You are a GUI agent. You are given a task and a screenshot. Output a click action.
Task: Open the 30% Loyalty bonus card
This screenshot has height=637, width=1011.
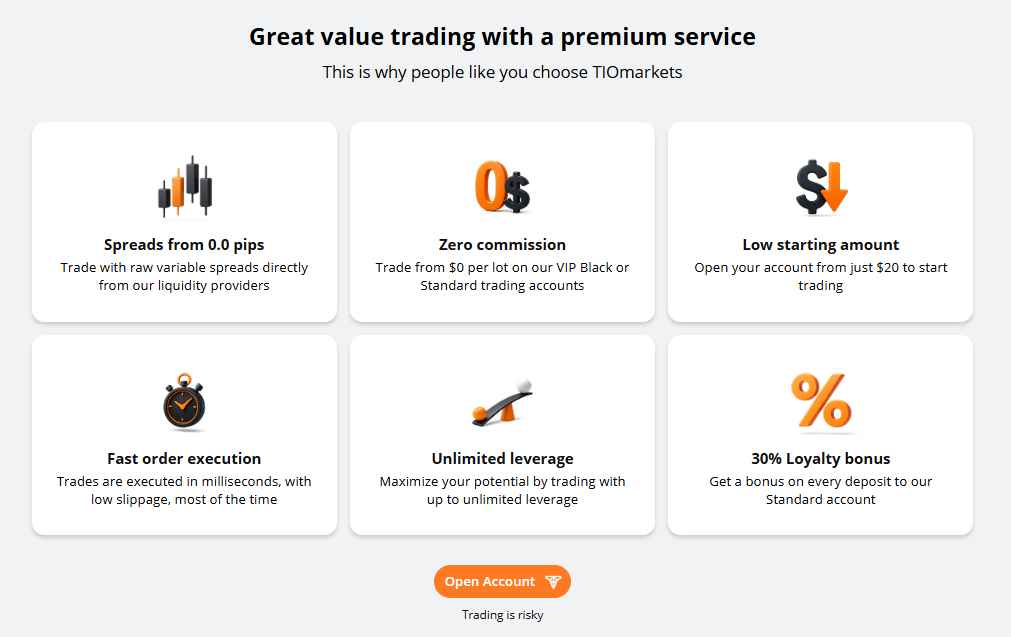[820, 436]
